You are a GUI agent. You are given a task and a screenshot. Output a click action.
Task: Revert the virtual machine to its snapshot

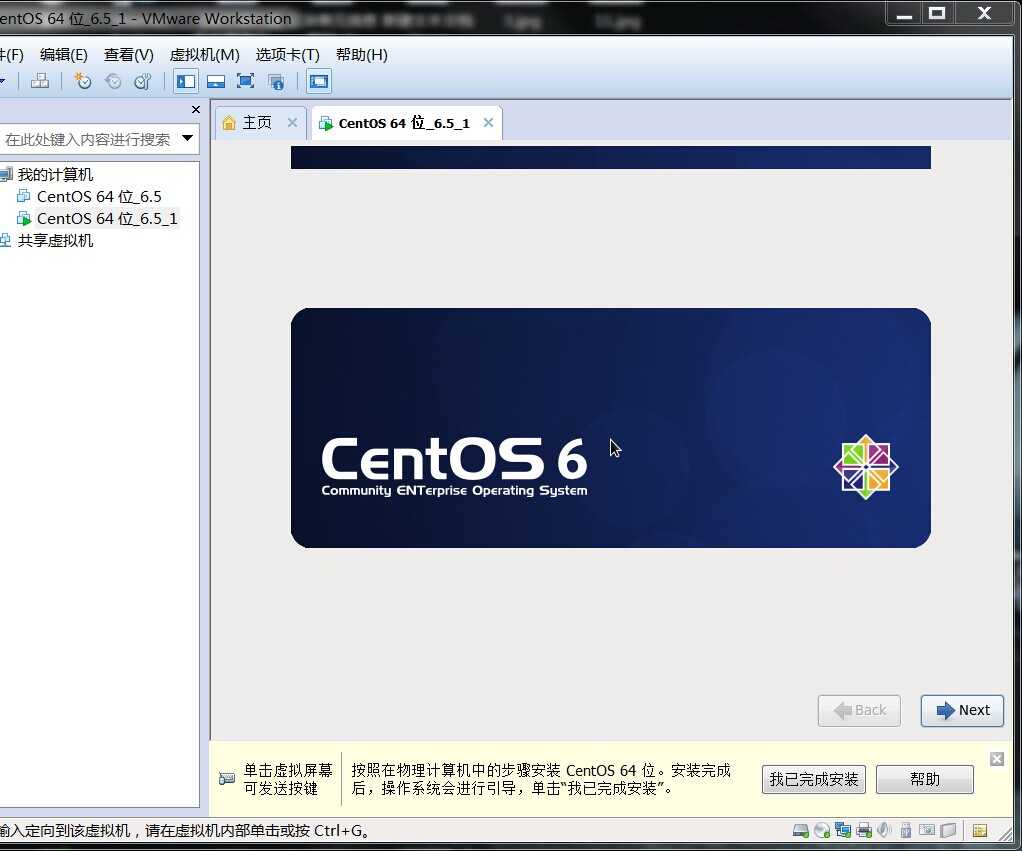[x=113, y=81]
